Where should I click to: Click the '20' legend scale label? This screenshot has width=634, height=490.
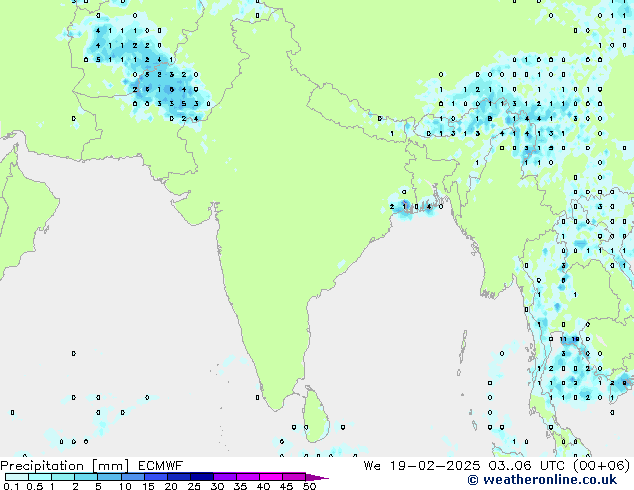pyautogui.click(x=171, y=486)
